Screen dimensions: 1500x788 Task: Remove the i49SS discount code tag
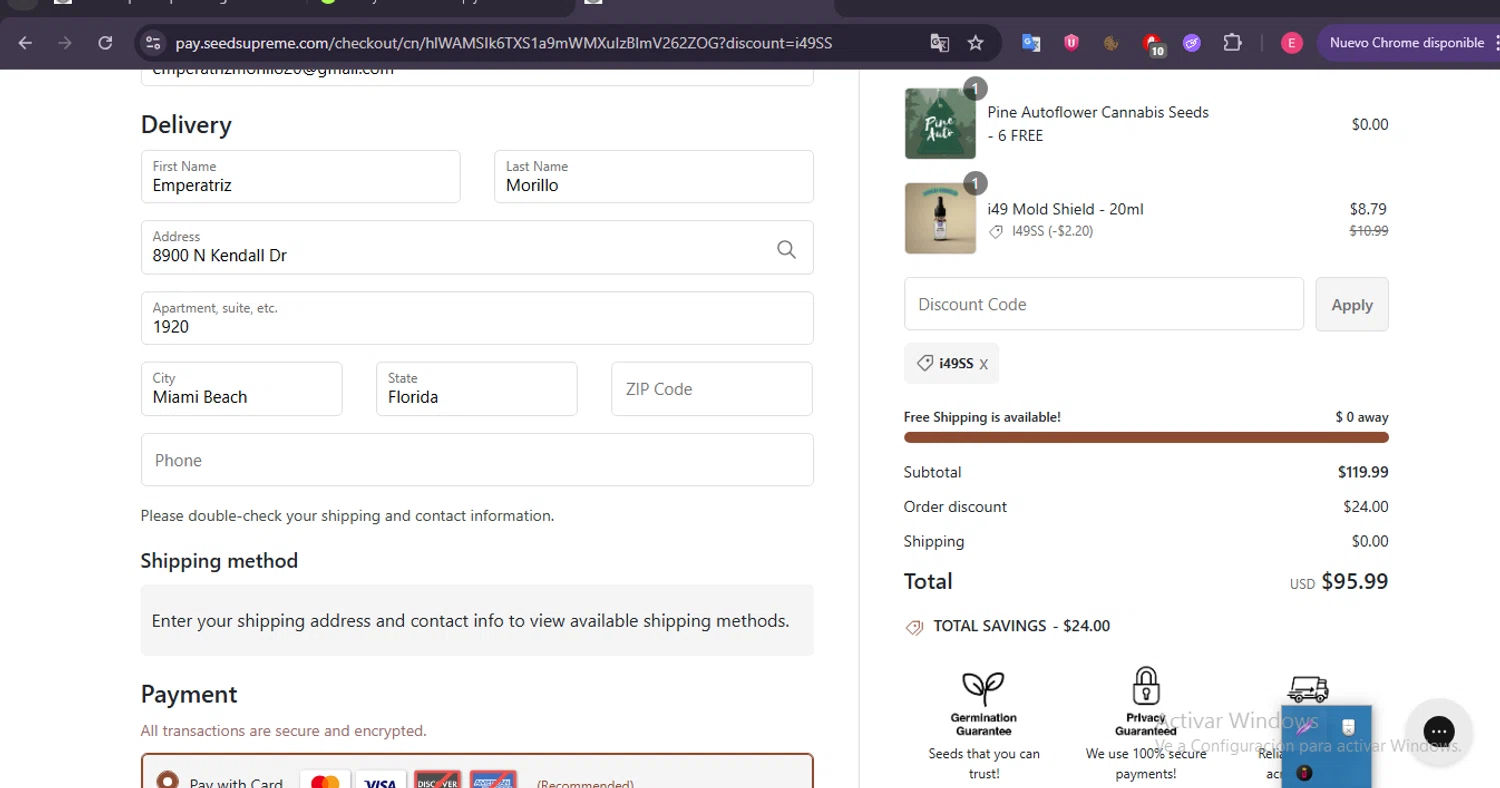point(984,364)
